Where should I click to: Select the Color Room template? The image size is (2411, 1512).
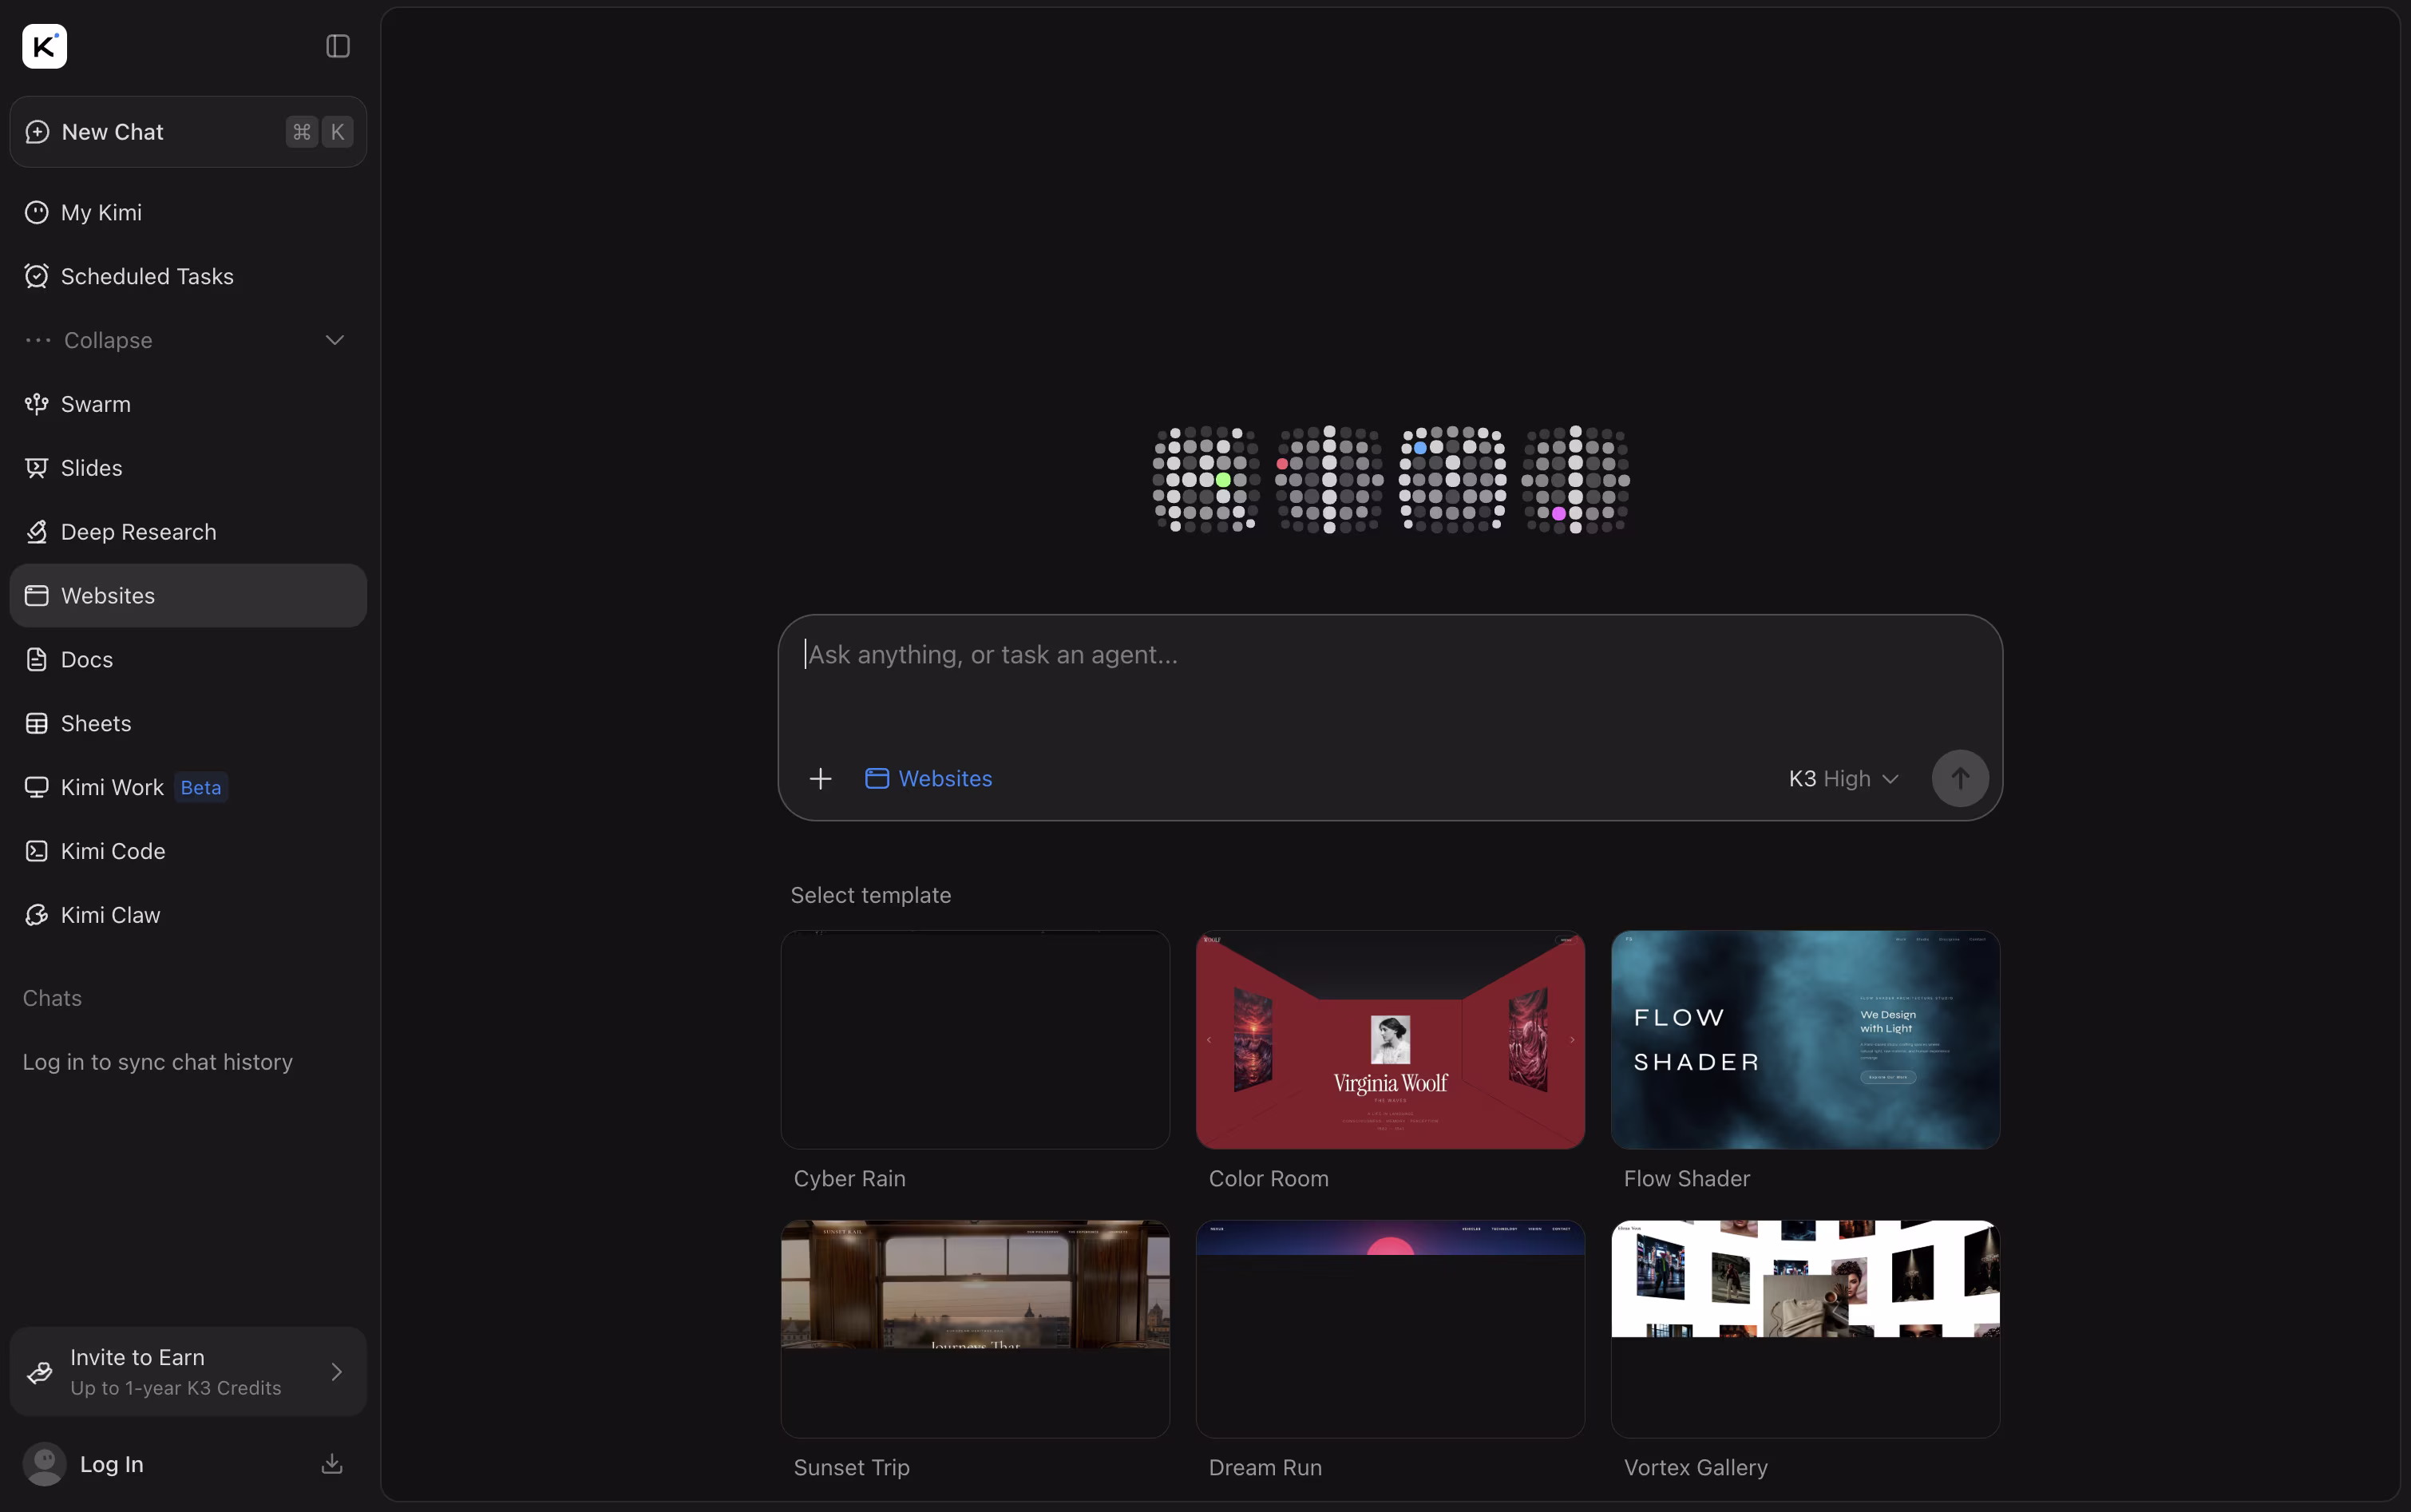[x=1390, y=1040]
